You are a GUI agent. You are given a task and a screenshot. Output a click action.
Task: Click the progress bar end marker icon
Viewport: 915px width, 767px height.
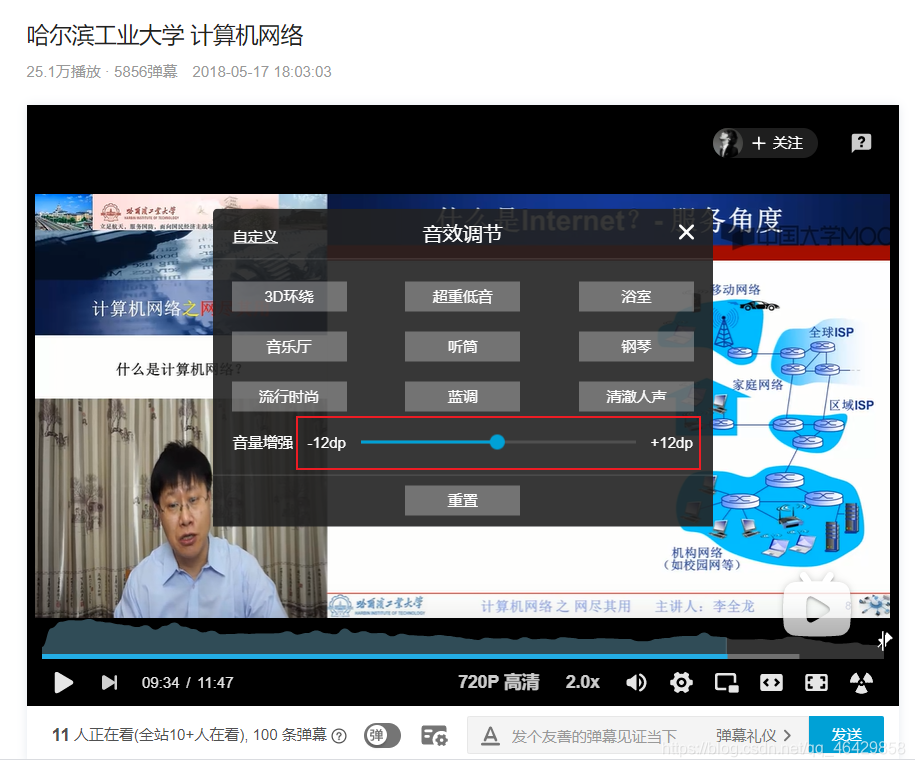click(x=885, y=640)
